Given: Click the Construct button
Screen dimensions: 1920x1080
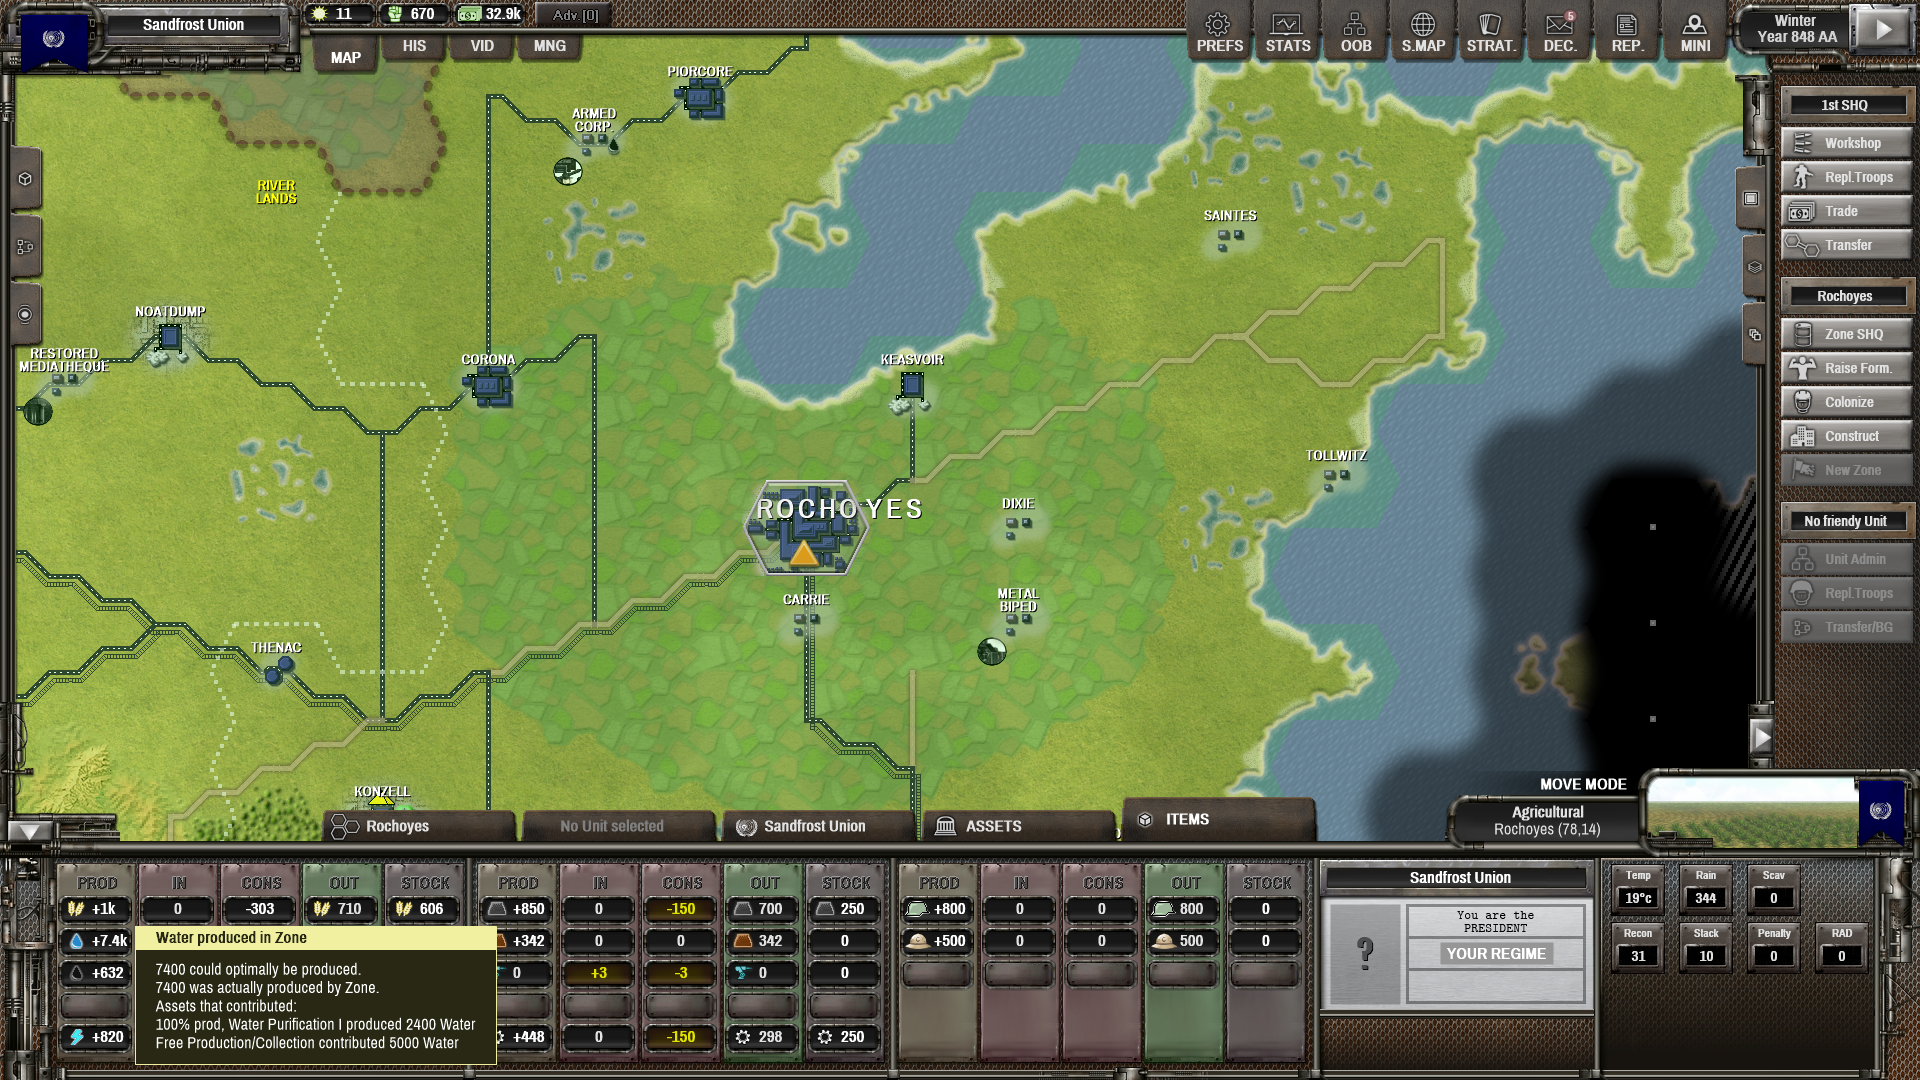Looking at the screenshot, I should click(1846, 436).
